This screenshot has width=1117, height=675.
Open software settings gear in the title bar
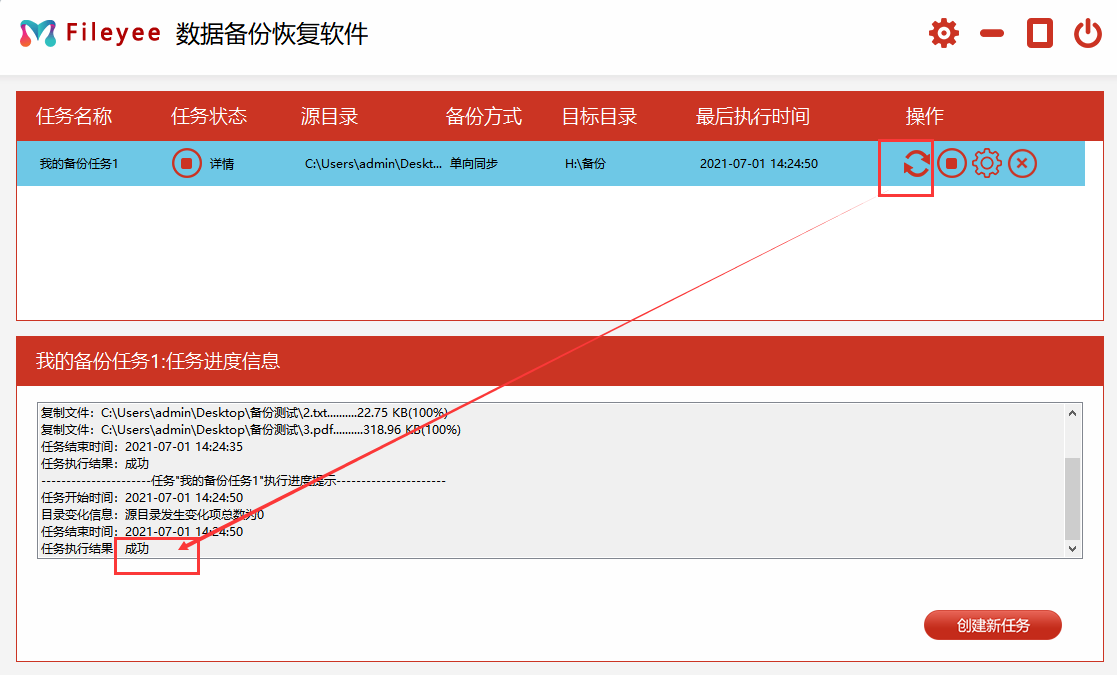click(943, 32)
